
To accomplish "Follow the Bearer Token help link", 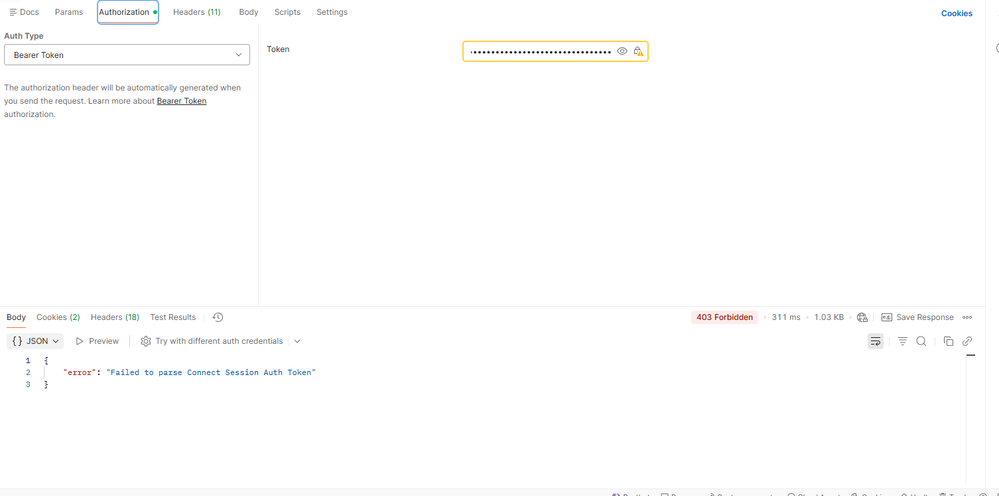I will (182, 101).
